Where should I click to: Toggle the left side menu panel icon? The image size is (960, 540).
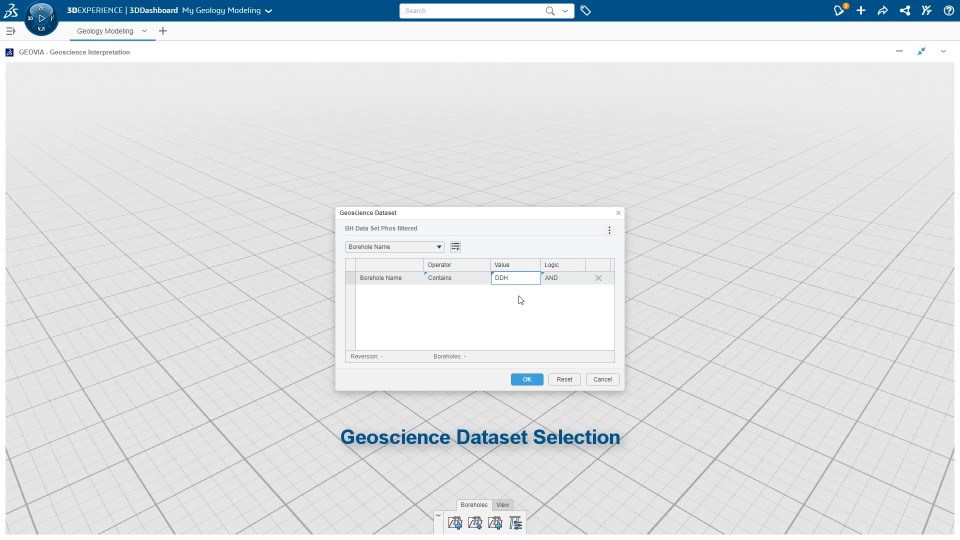[10, 31]
